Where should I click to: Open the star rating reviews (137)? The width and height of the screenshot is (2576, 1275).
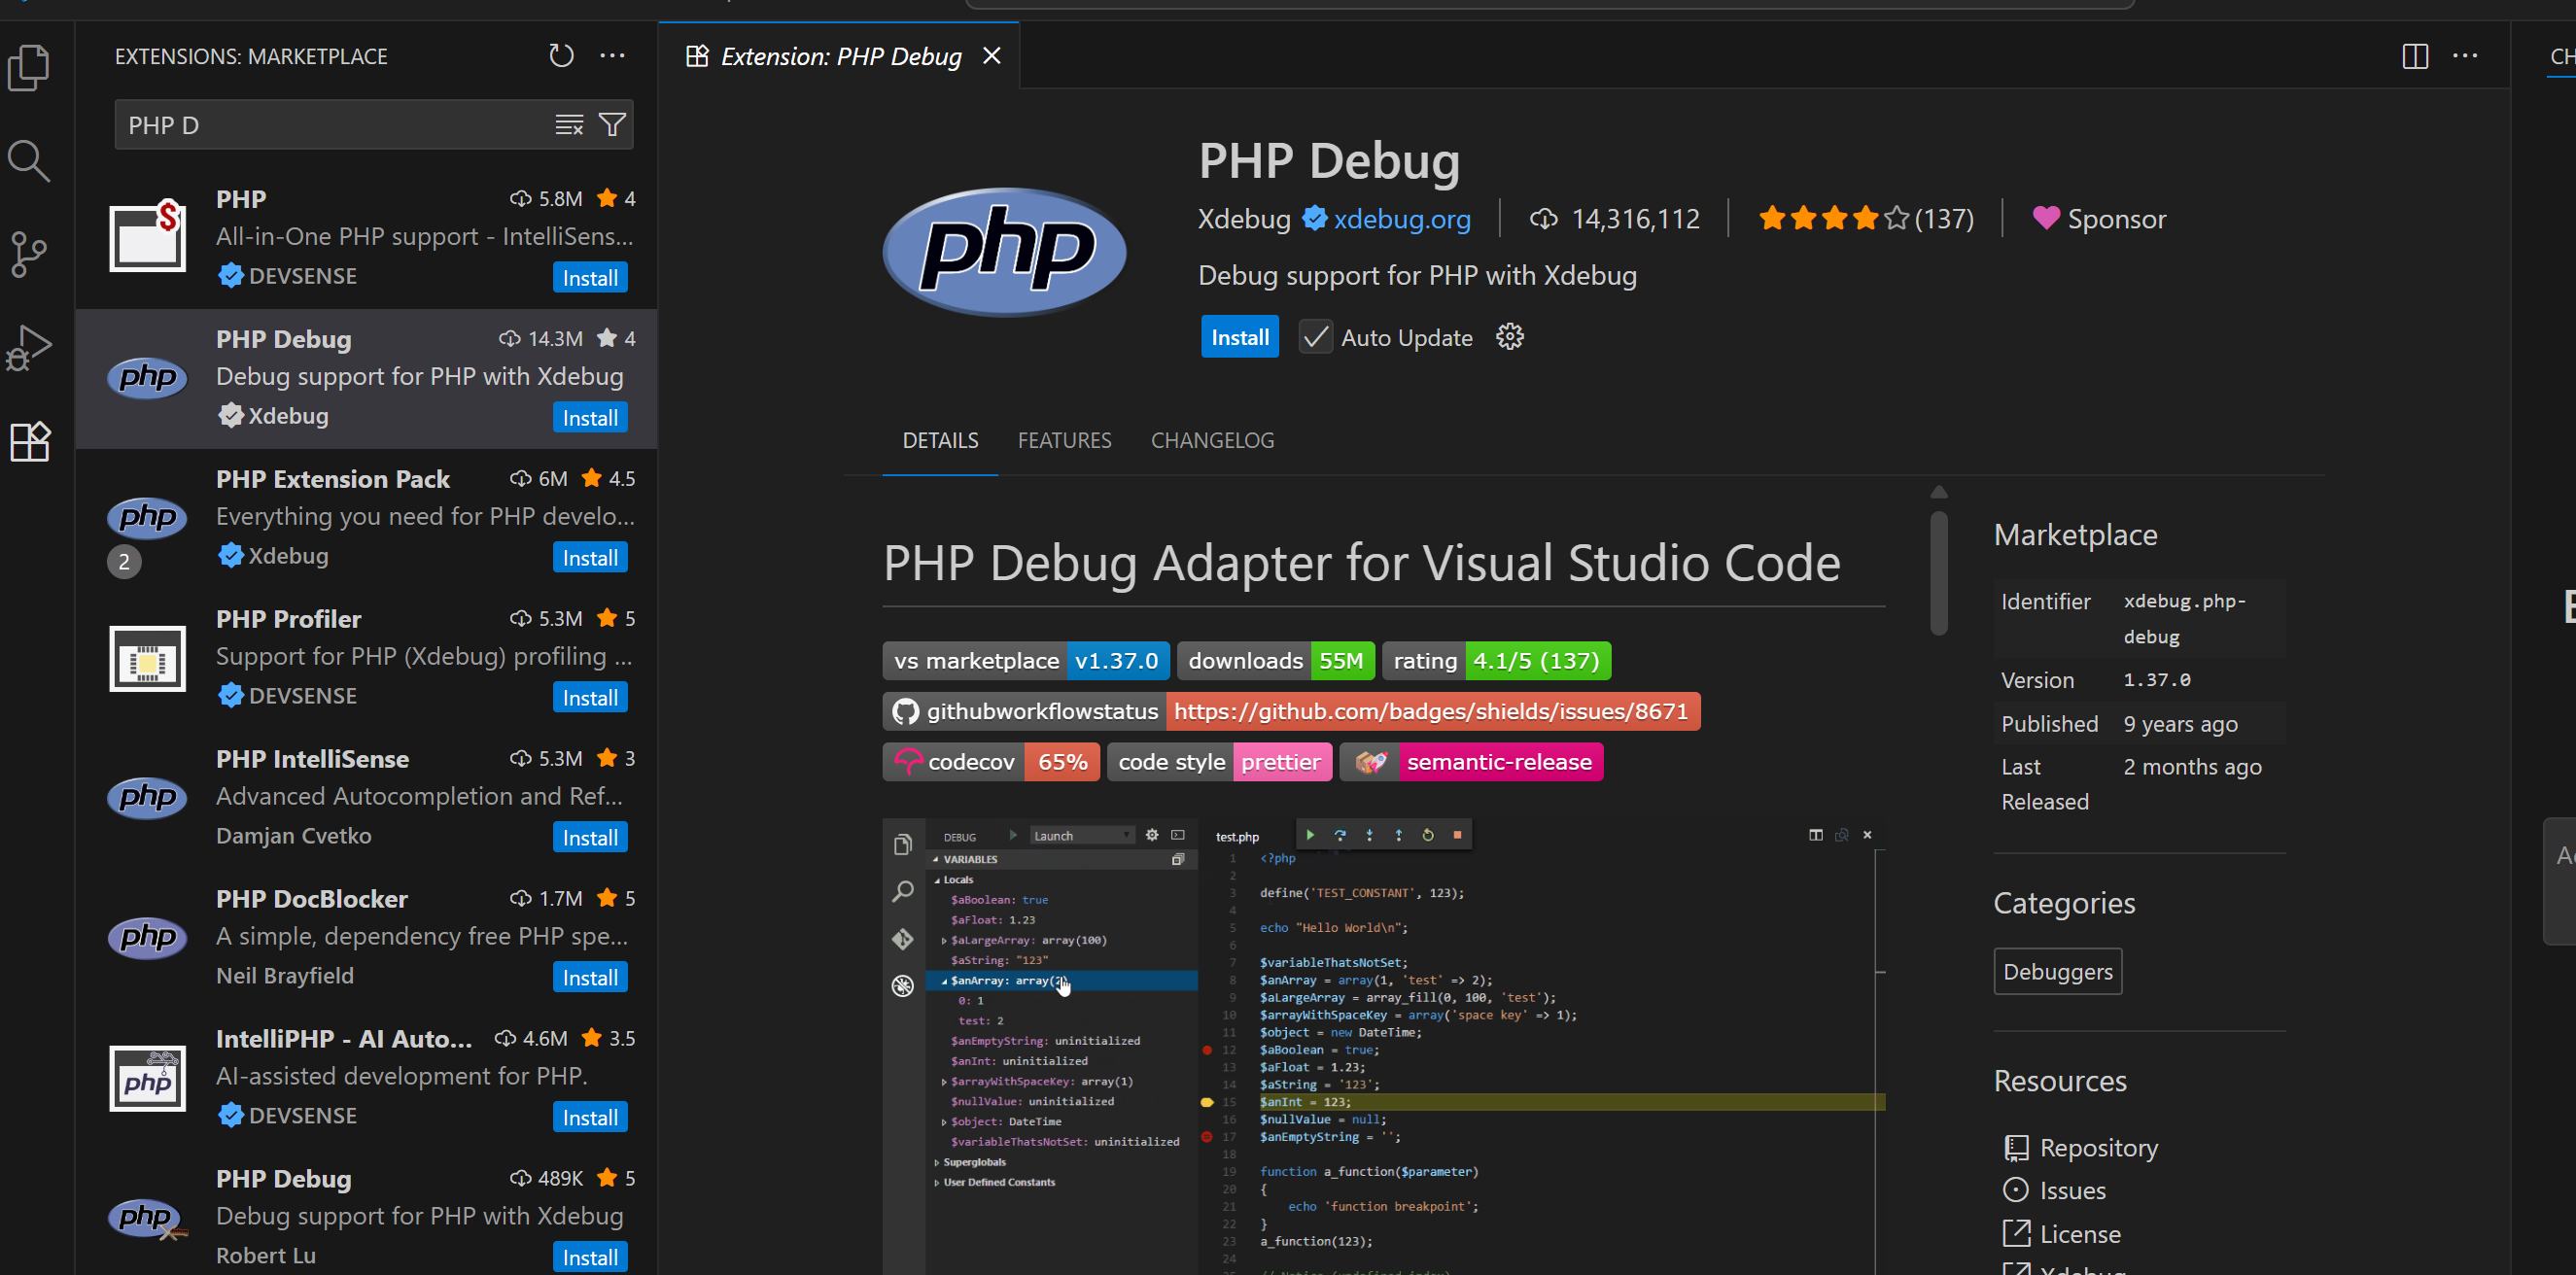[x=1866, y=219]
